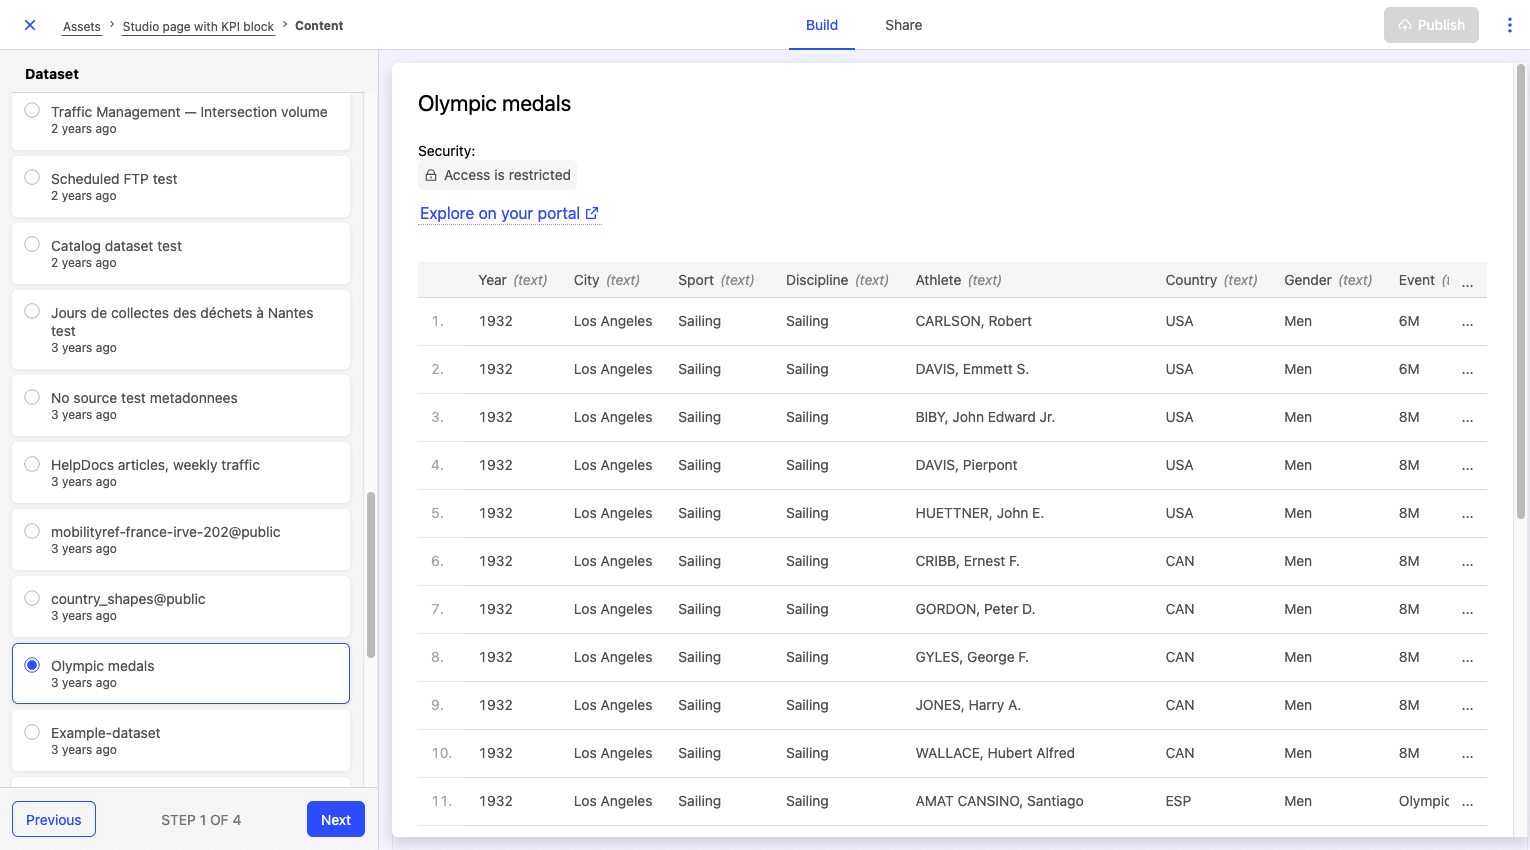Close the content editor with X icon
Image resolution: width=1530 pixels, height=850 pixels.
pyautogui.click(x=30, y=25)
